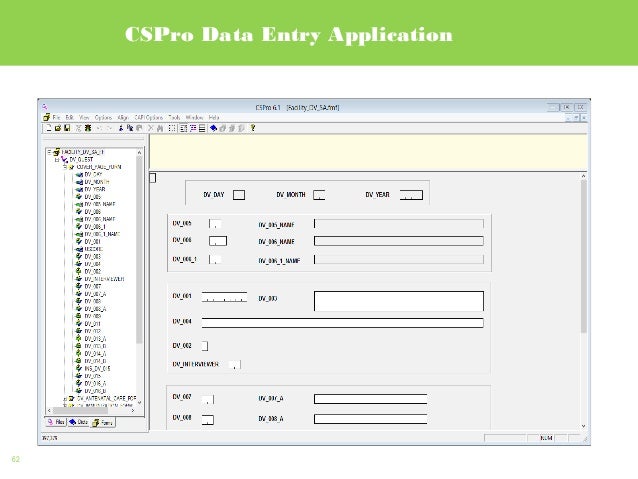Image resolution: width=638 pixels, height=479 pixels.
Task: Collapse the COVER_PAGE_FORM tree node
Action: tap(64, 167)
